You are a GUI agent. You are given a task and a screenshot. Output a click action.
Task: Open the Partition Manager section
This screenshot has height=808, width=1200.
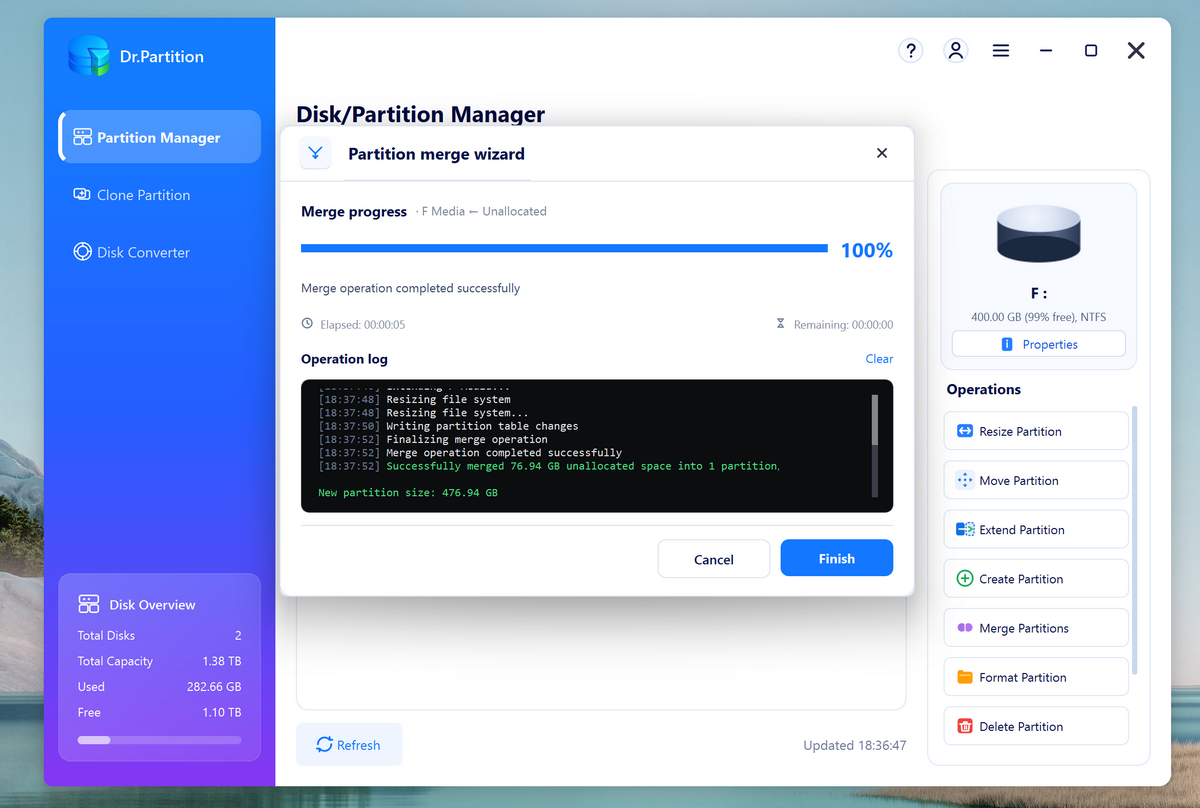[160, 137]
